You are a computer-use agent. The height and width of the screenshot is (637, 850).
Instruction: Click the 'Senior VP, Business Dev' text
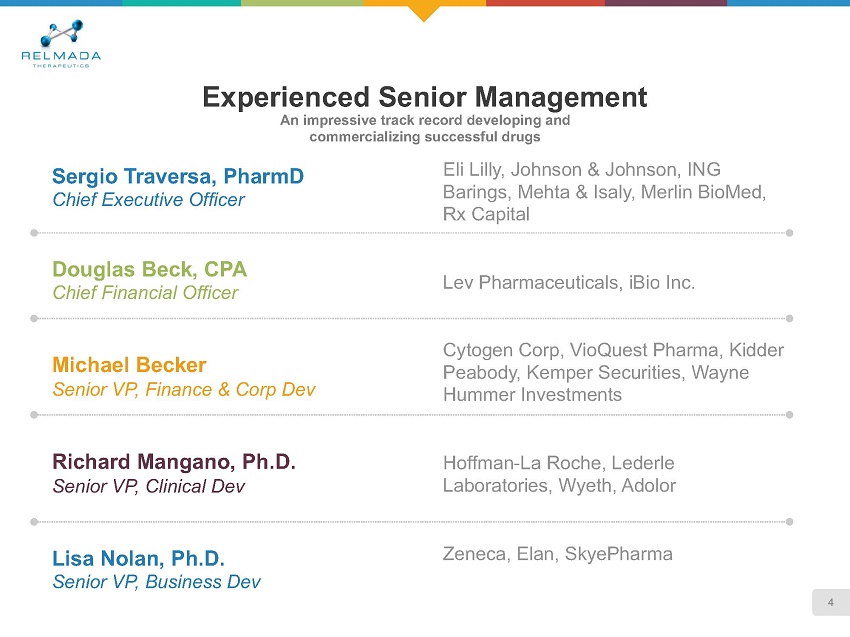pos(156,582)
